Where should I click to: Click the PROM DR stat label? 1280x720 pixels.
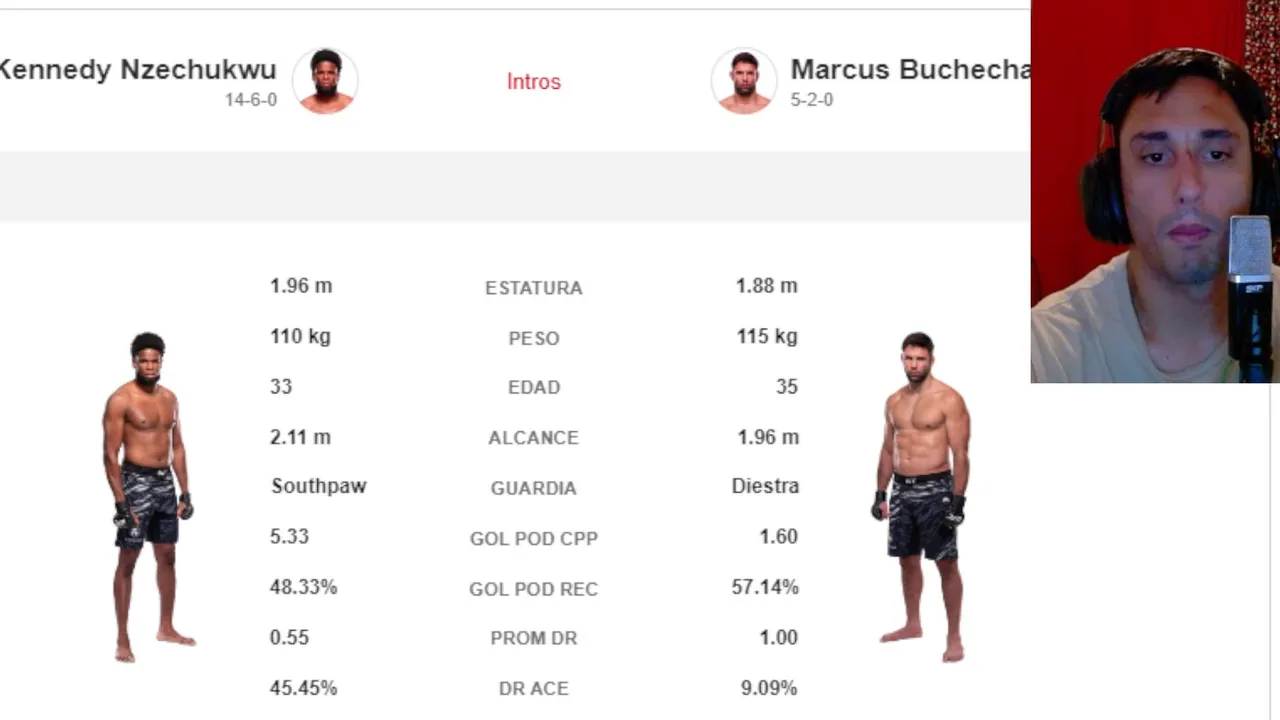(x=533, y=638)
